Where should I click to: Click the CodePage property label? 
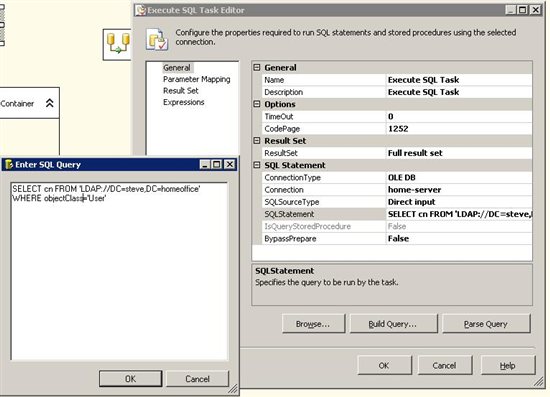(x=282, y=129)
